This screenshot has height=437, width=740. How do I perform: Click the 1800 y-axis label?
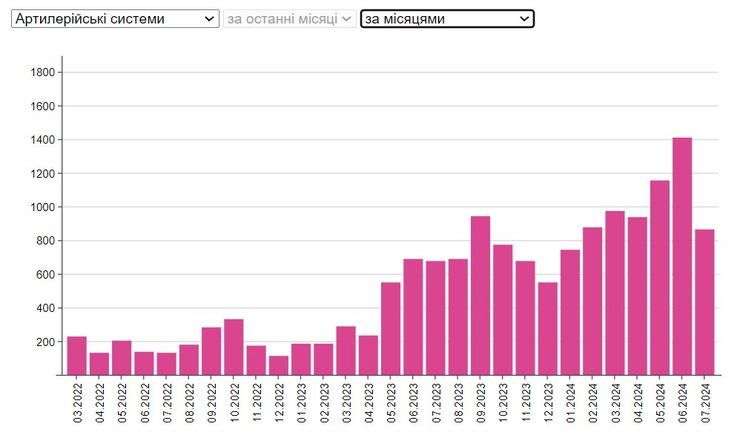click(x=43, y=72)
